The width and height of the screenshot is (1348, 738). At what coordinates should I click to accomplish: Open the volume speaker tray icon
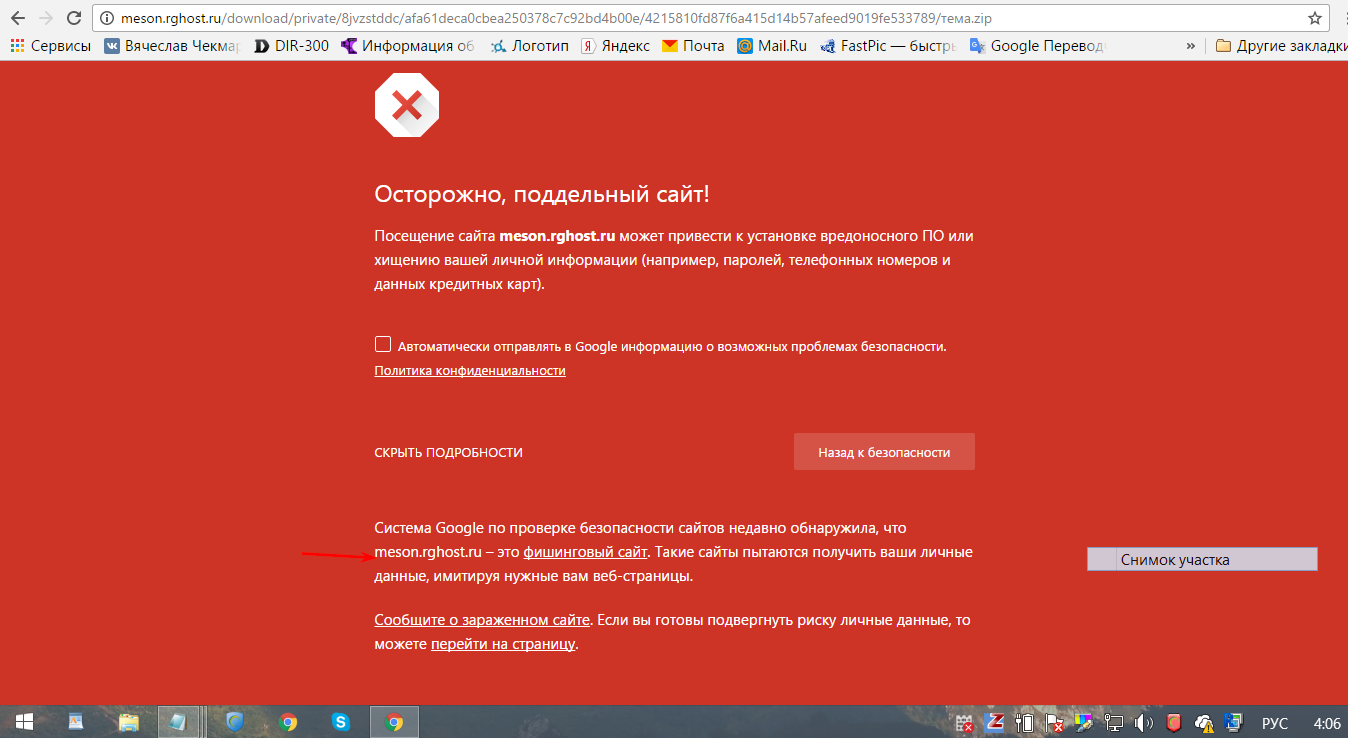tap(1145, 722)
